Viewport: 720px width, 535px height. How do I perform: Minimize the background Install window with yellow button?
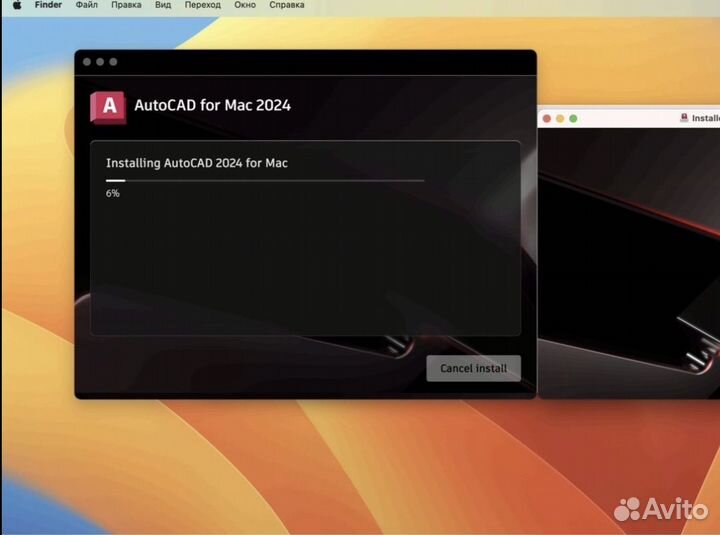click(560, 118)
